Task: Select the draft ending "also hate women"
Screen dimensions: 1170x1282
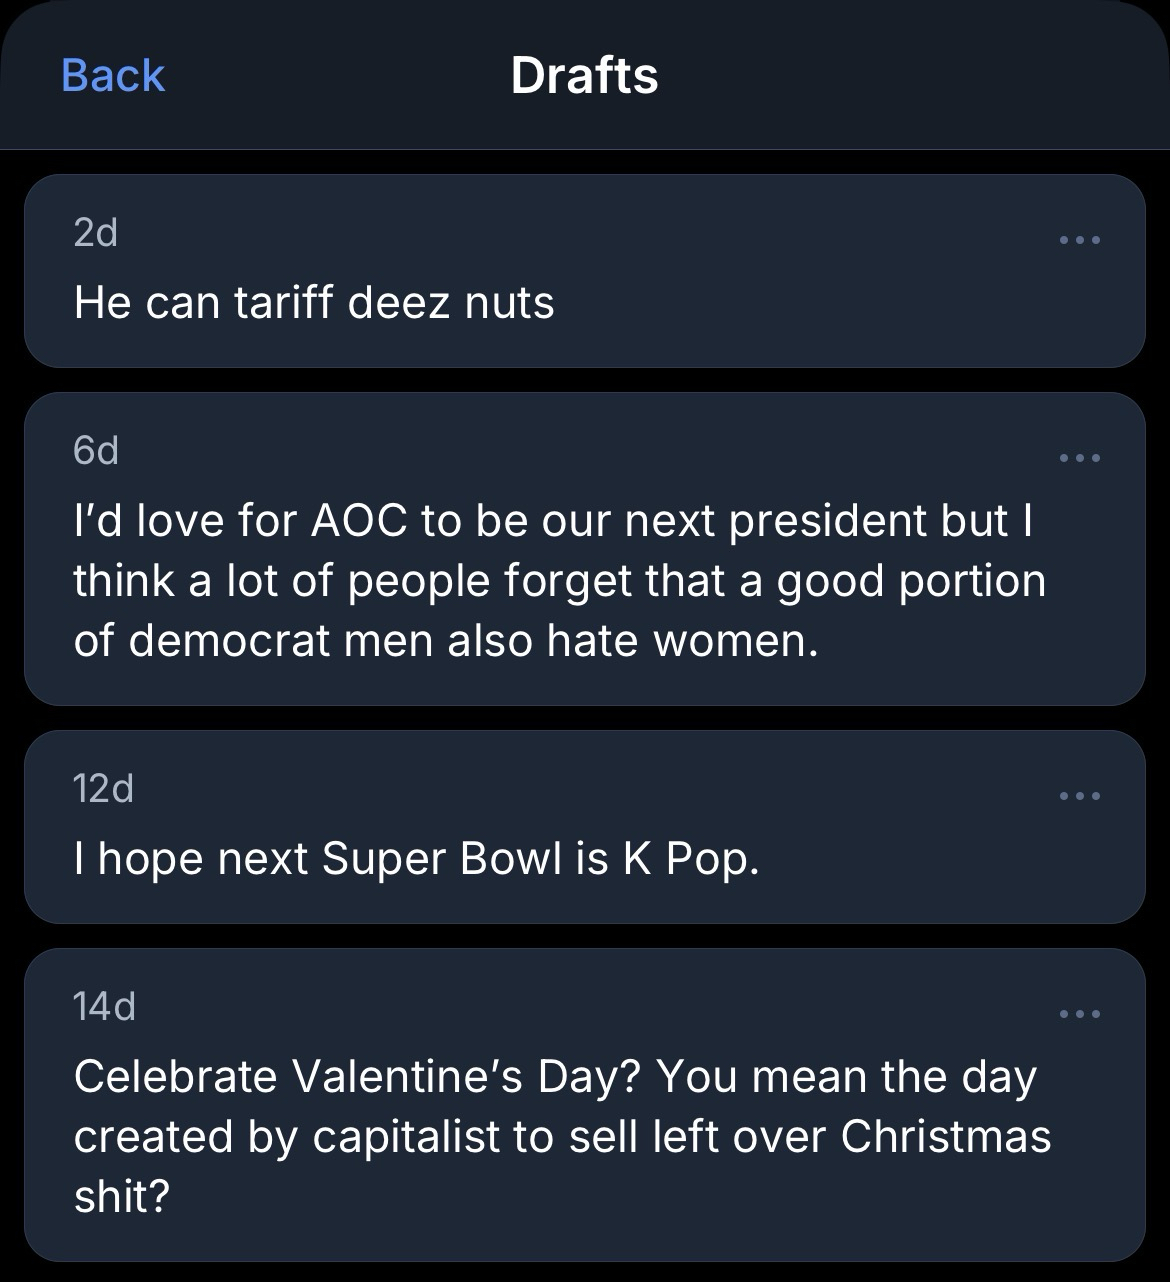Action: pyautogui.click(x=560, y=580)
